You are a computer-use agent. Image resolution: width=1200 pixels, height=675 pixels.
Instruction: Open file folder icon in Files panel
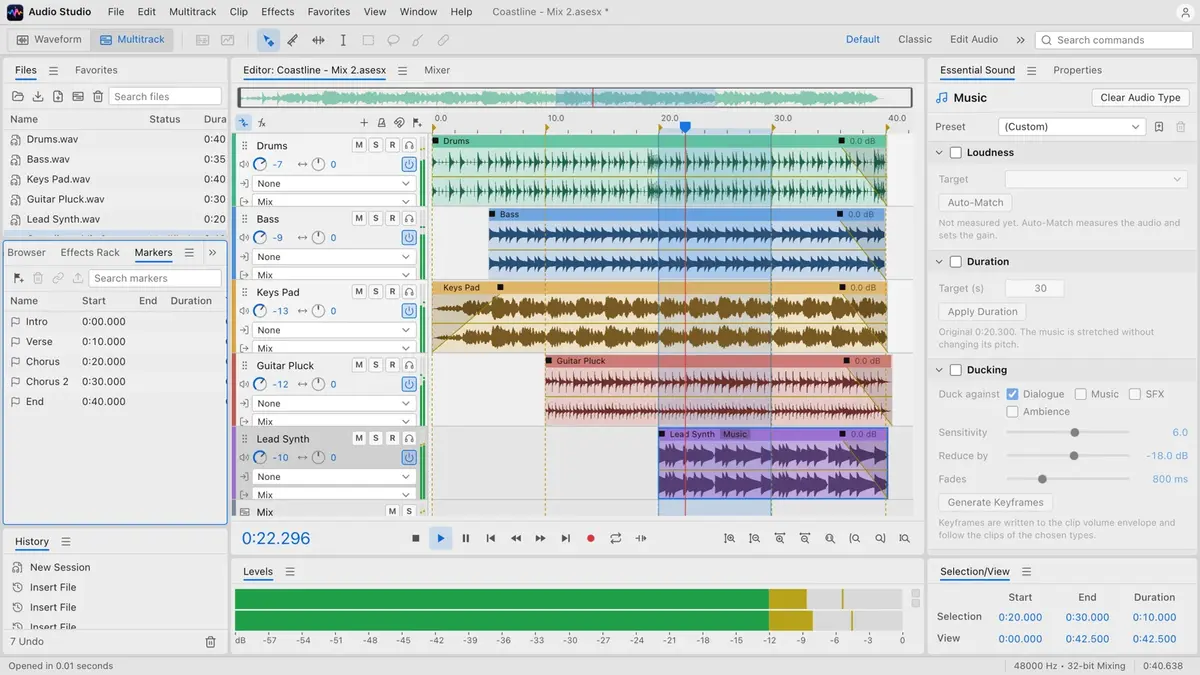(x=18, y=96)
